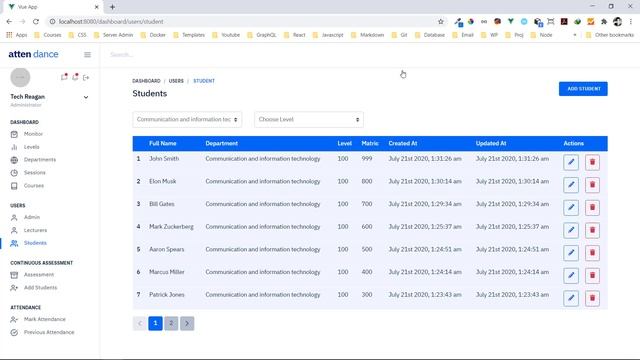Open Lecturers users page
The width and height of the screenshot is (640, 360).
[x=35, y=230]
